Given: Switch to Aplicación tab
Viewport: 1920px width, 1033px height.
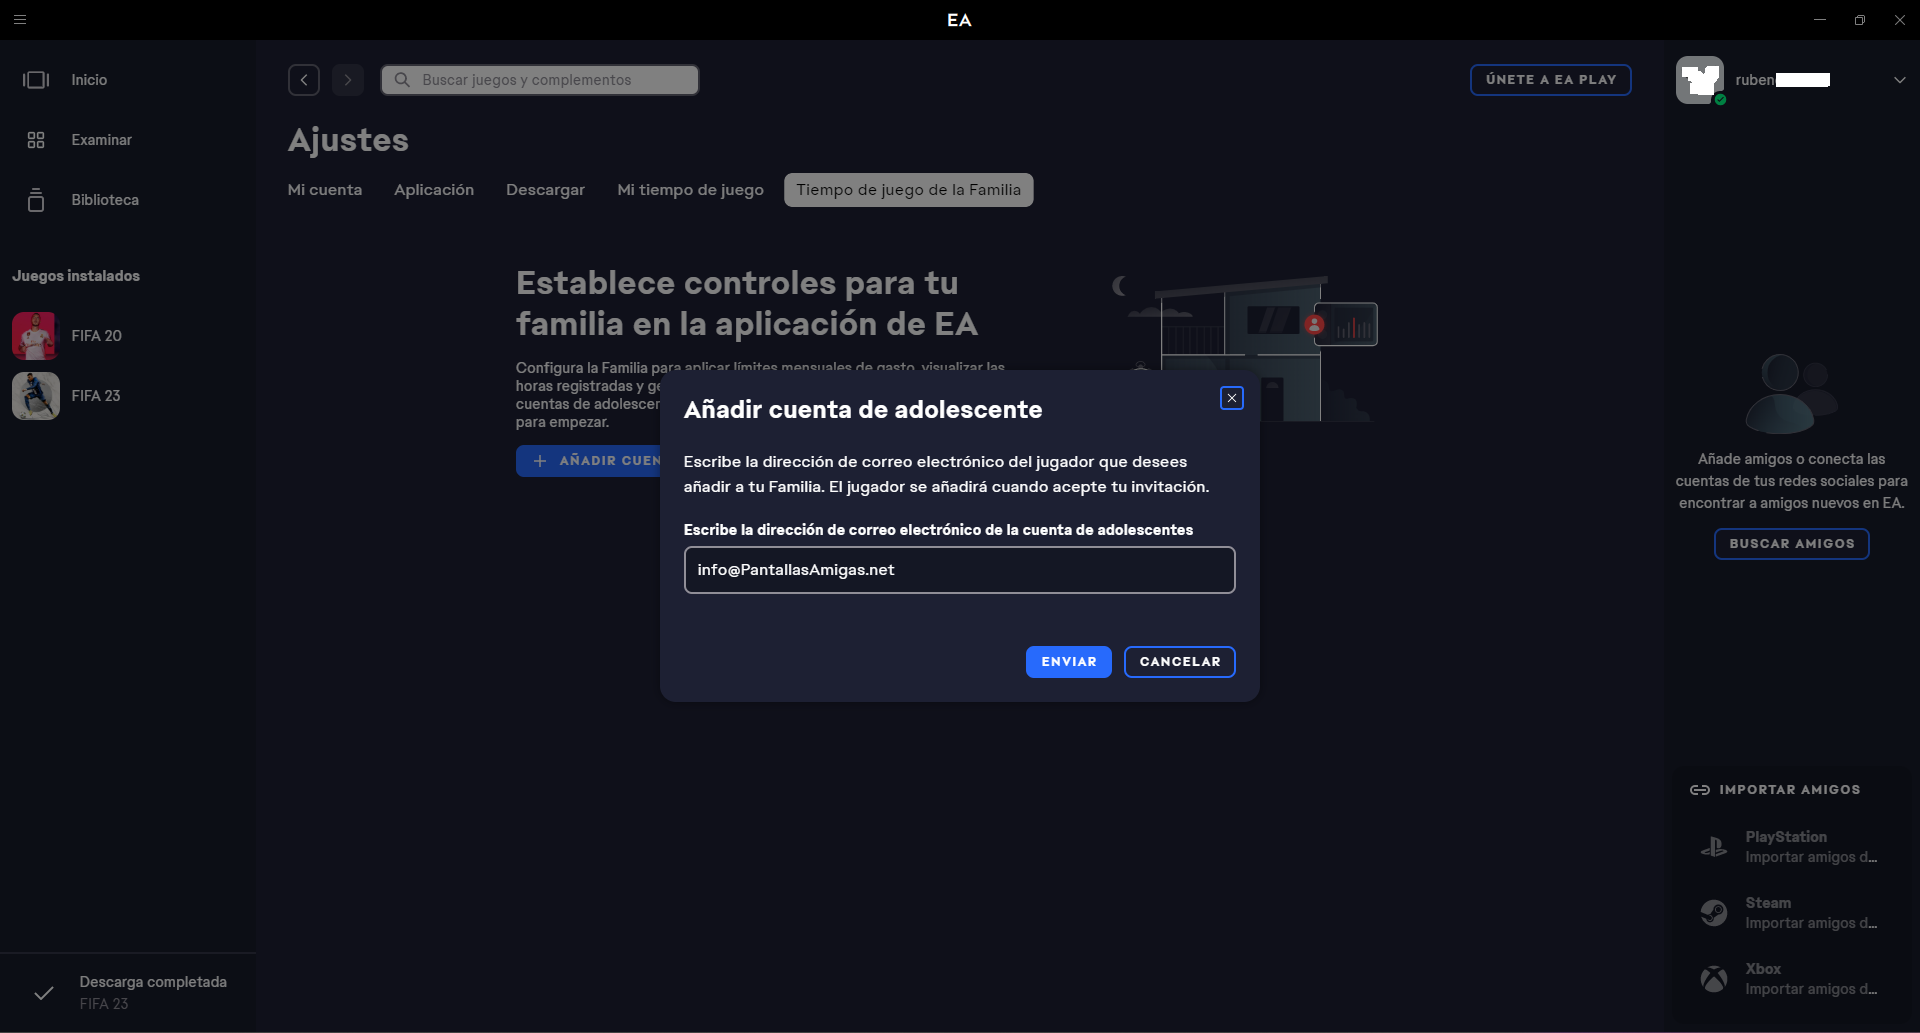Looking at the screenshot, I should 434,190.
